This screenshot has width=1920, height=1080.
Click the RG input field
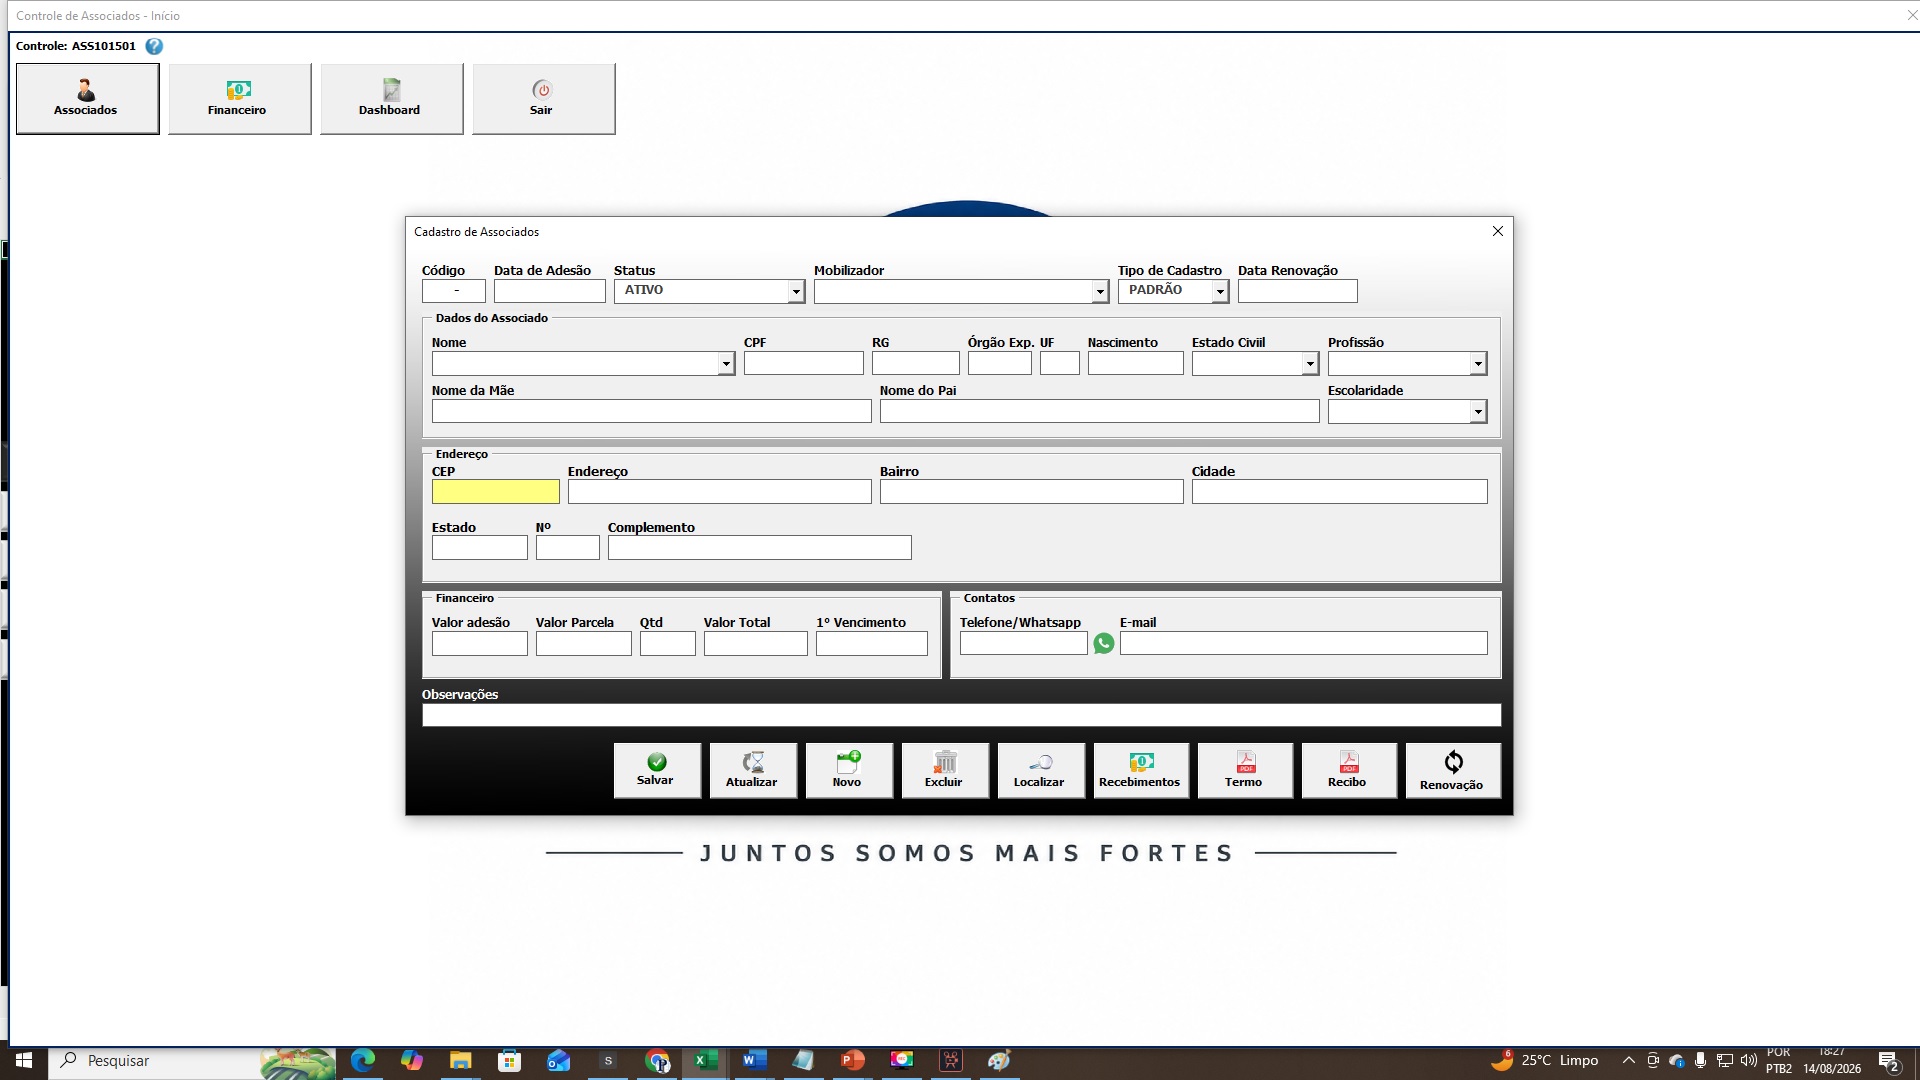coord(916,364)
